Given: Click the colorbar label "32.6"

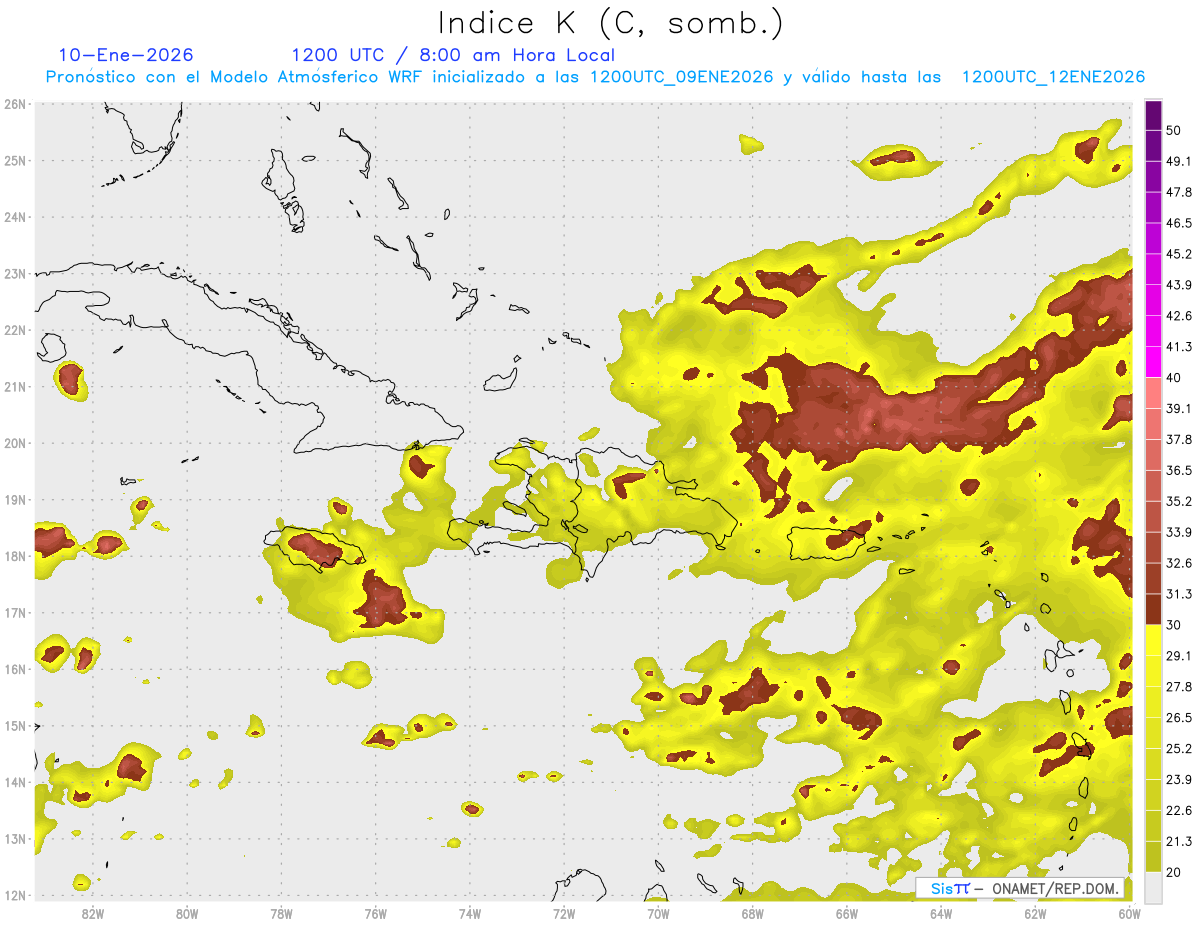Looking at the screenshot, I should click(1178, 563).
